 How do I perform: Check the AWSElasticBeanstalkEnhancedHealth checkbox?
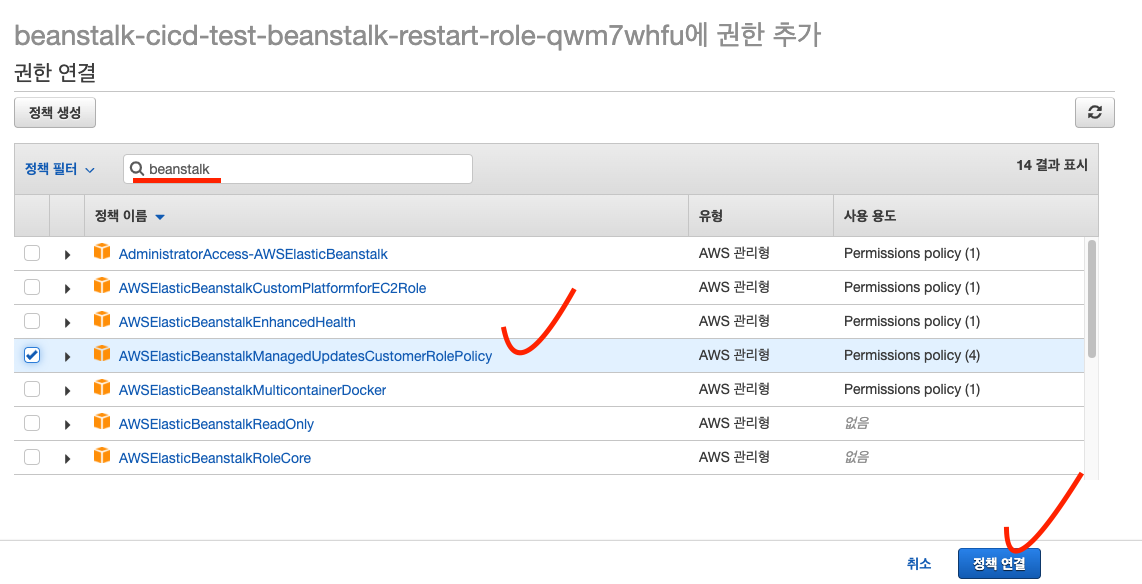tap(32, 321)
